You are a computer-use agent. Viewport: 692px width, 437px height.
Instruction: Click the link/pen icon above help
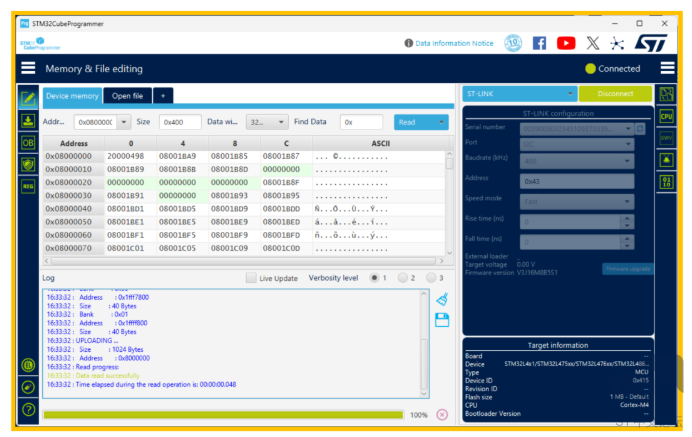click(28, 388)
